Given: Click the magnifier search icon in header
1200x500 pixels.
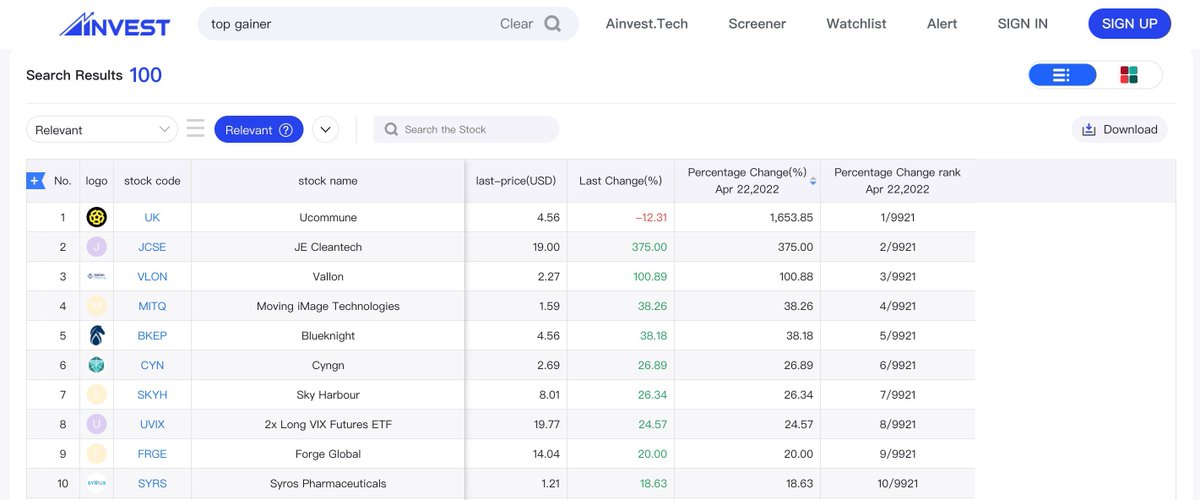Looking at the screenshot, I should (x=553, y=24).
